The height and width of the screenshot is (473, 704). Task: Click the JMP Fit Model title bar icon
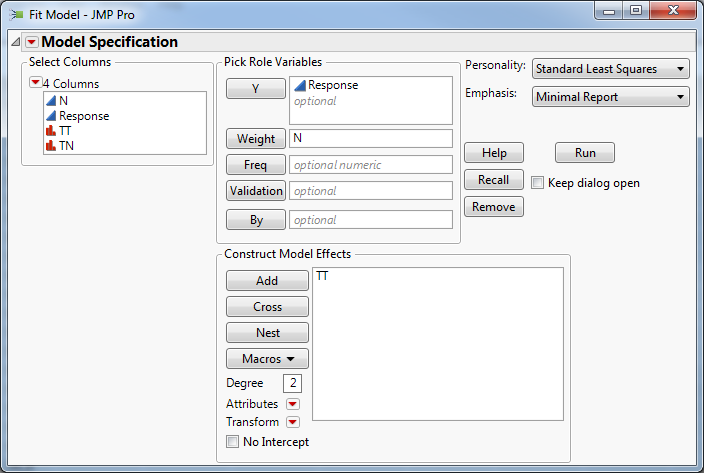click(16, 15)
